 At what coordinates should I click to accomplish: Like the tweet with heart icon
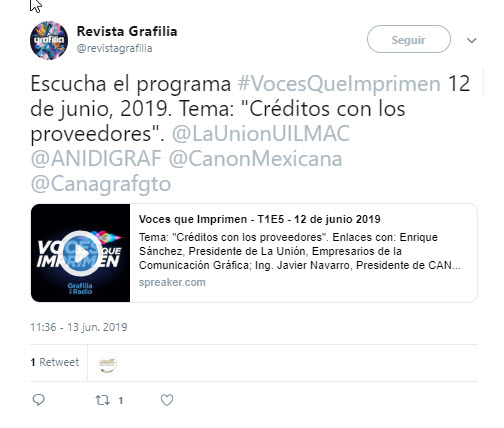(167, 400)
